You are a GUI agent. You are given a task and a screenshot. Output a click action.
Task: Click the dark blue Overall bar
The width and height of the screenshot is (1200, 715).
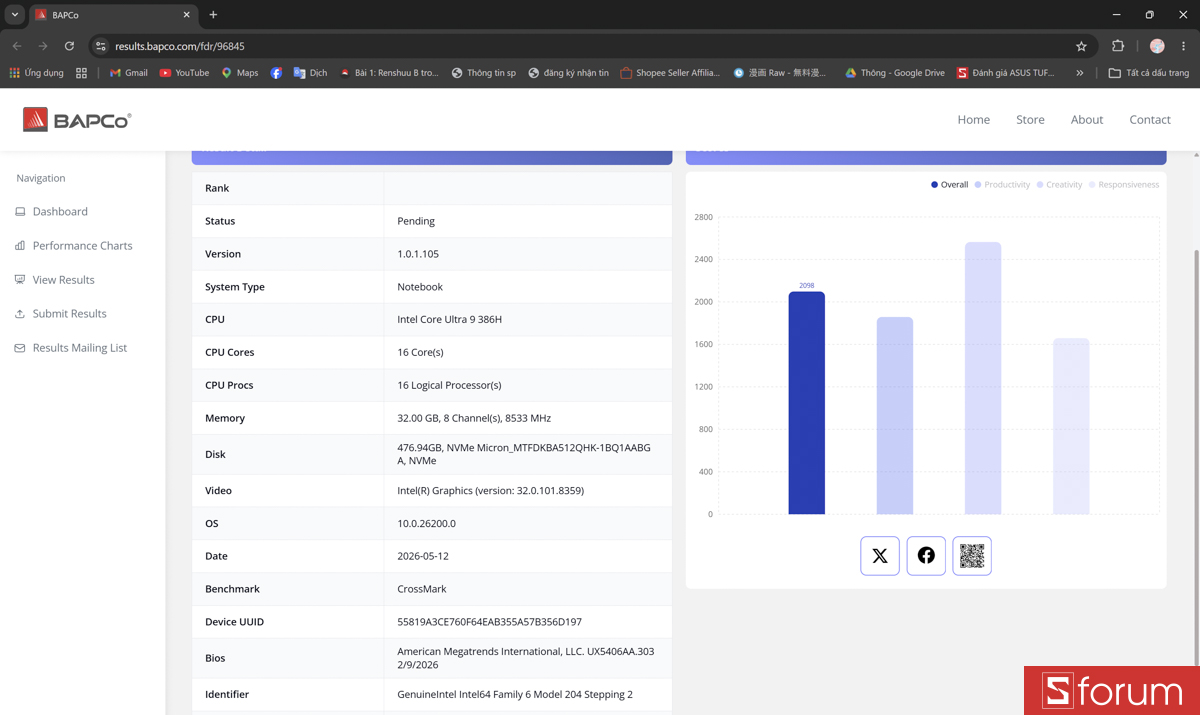807,403
